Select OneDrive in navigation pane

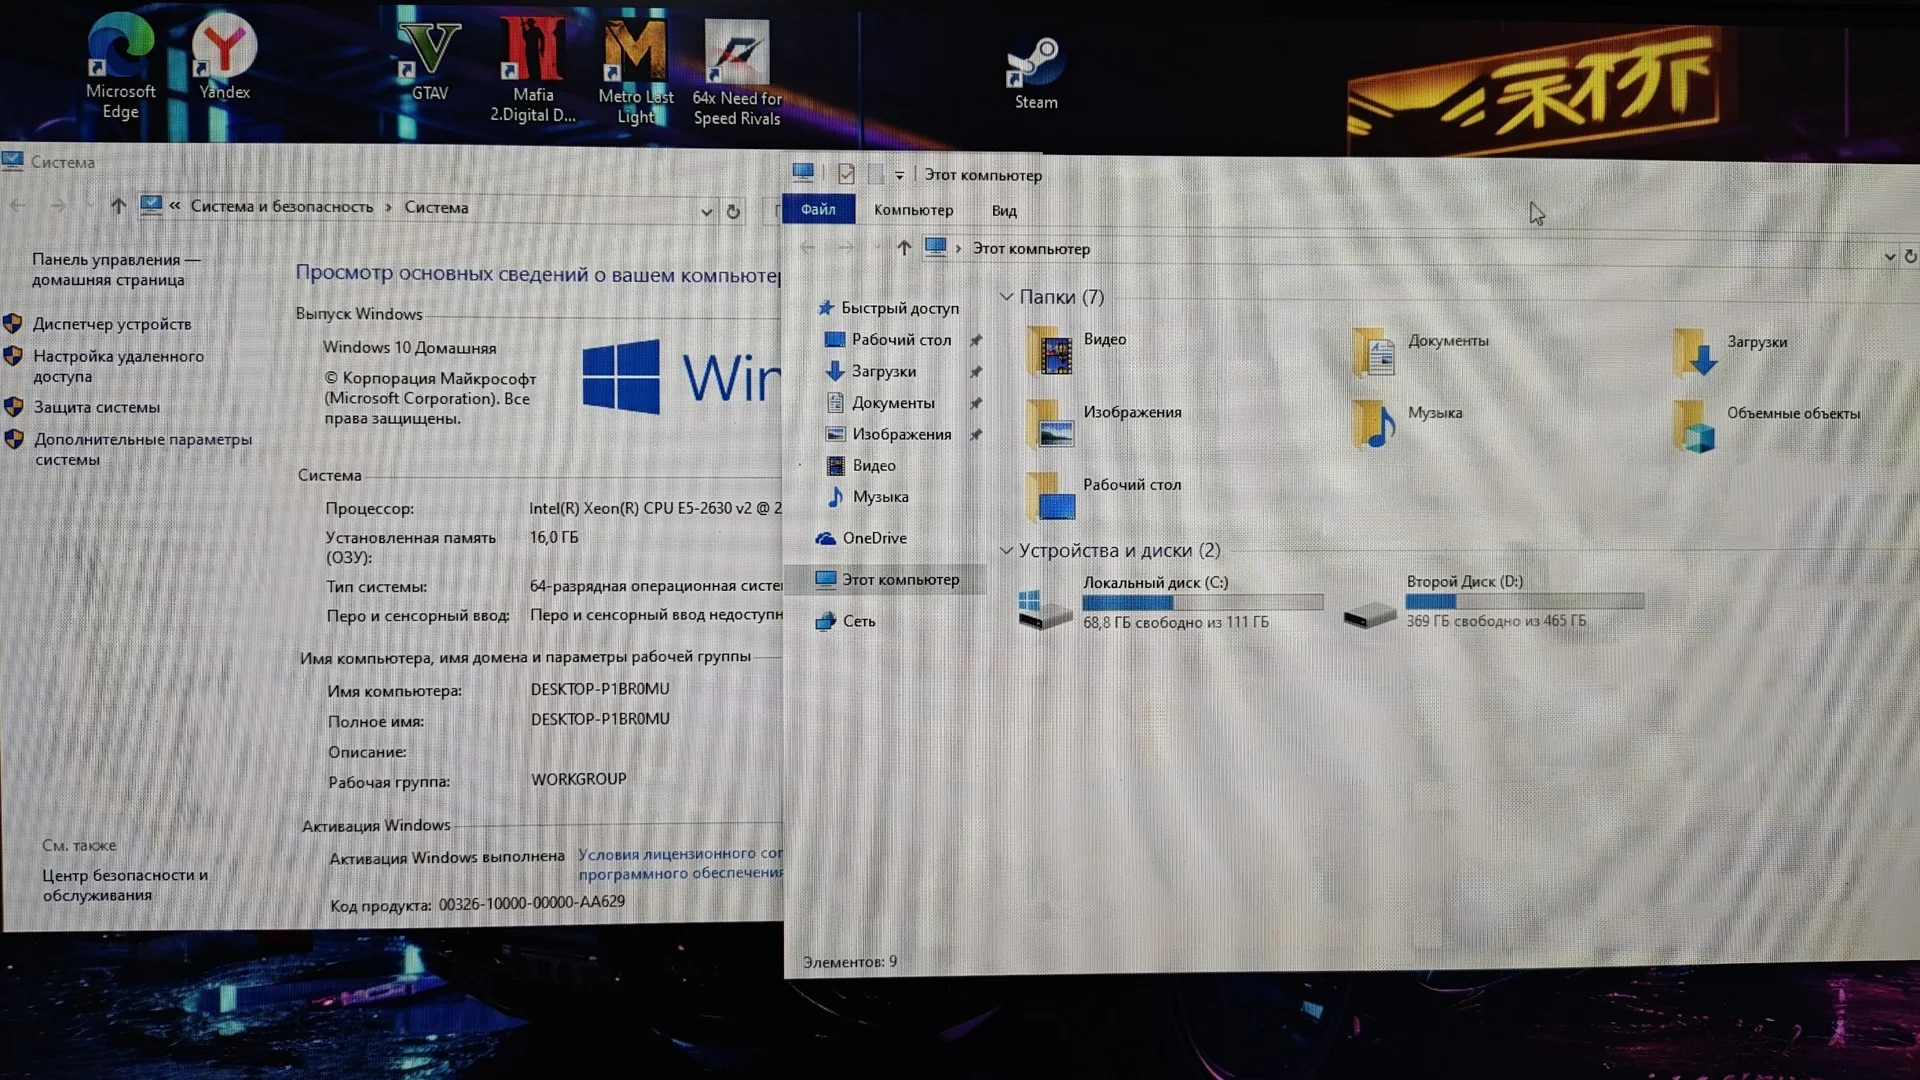861,538
